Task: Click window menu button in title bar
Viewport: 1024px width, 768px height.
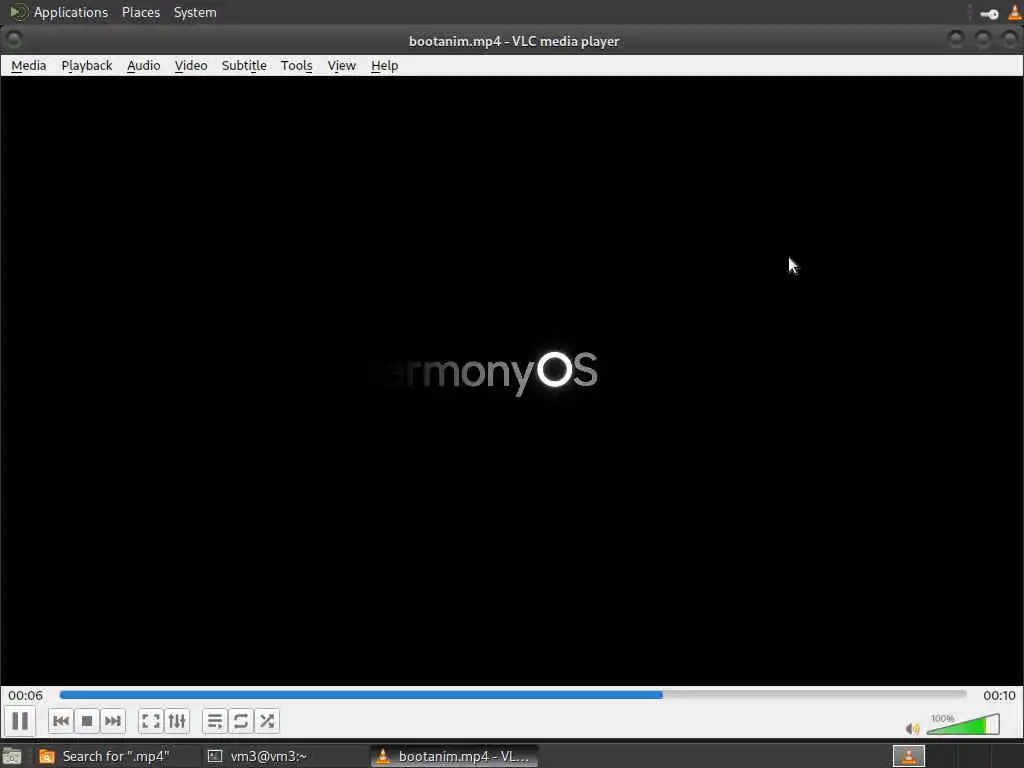Action: tap(13, 40)
